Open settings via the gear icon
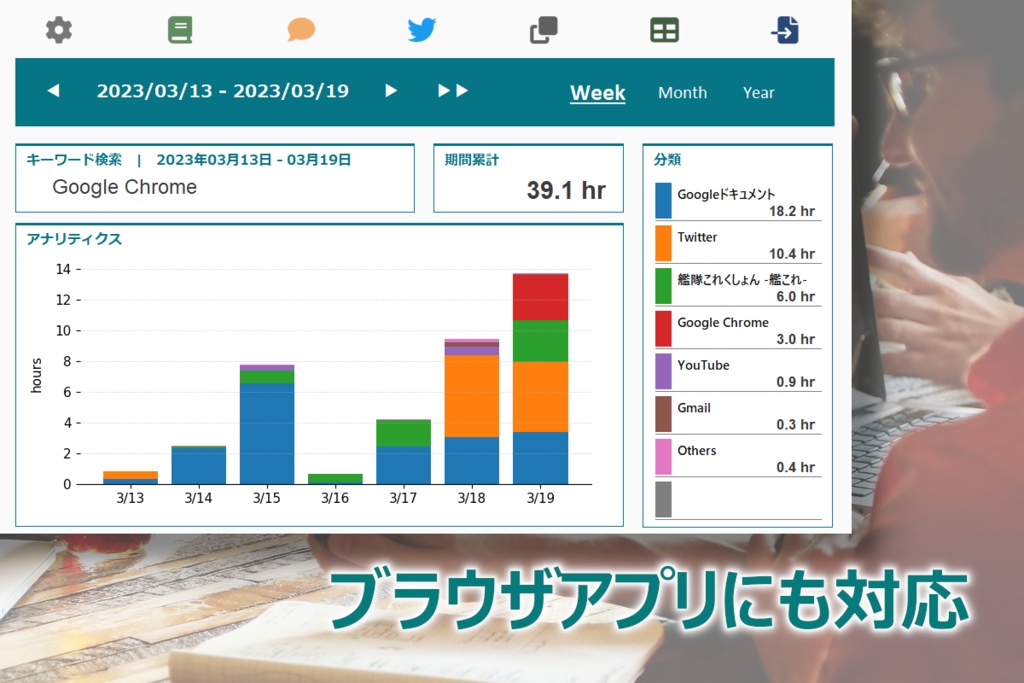Image resolution: width=1024 pixels, height=683 pixels. 59,30
